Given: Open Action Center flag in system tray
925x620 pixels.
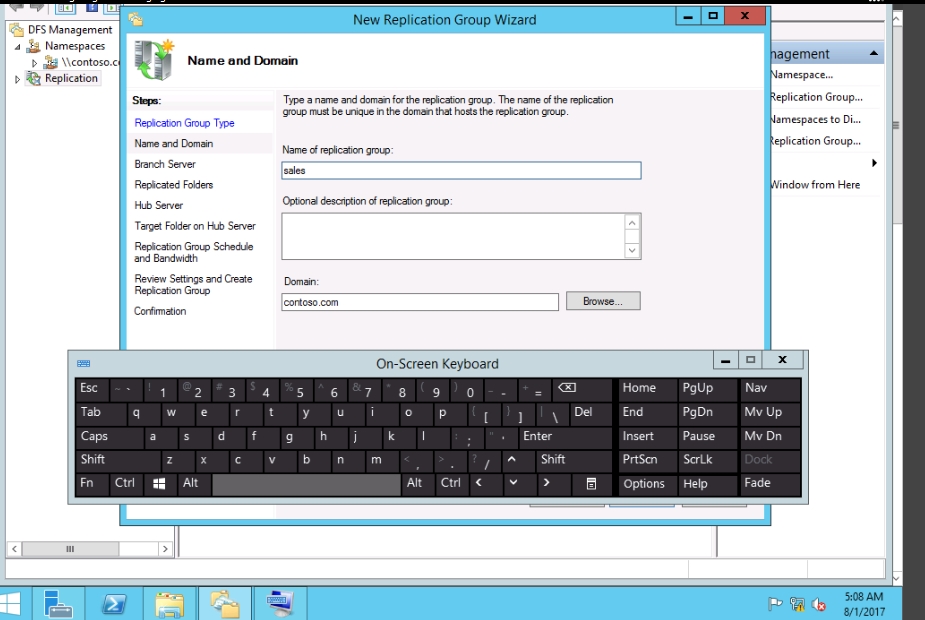Looking at the screenshot, I should (x=775, y=604).
